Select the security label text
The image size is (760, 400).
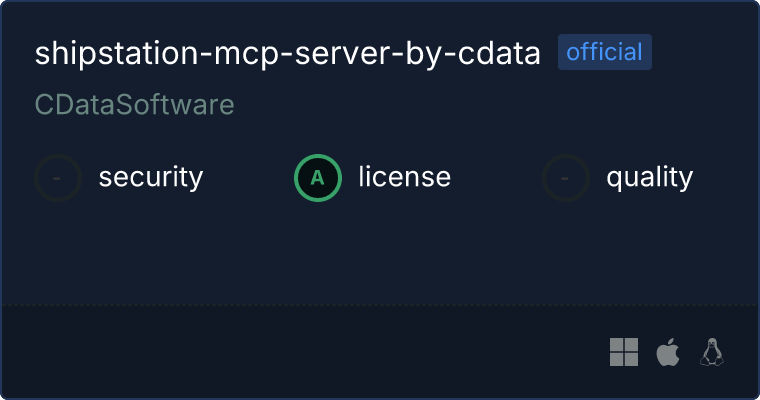[x=151, y=177]
